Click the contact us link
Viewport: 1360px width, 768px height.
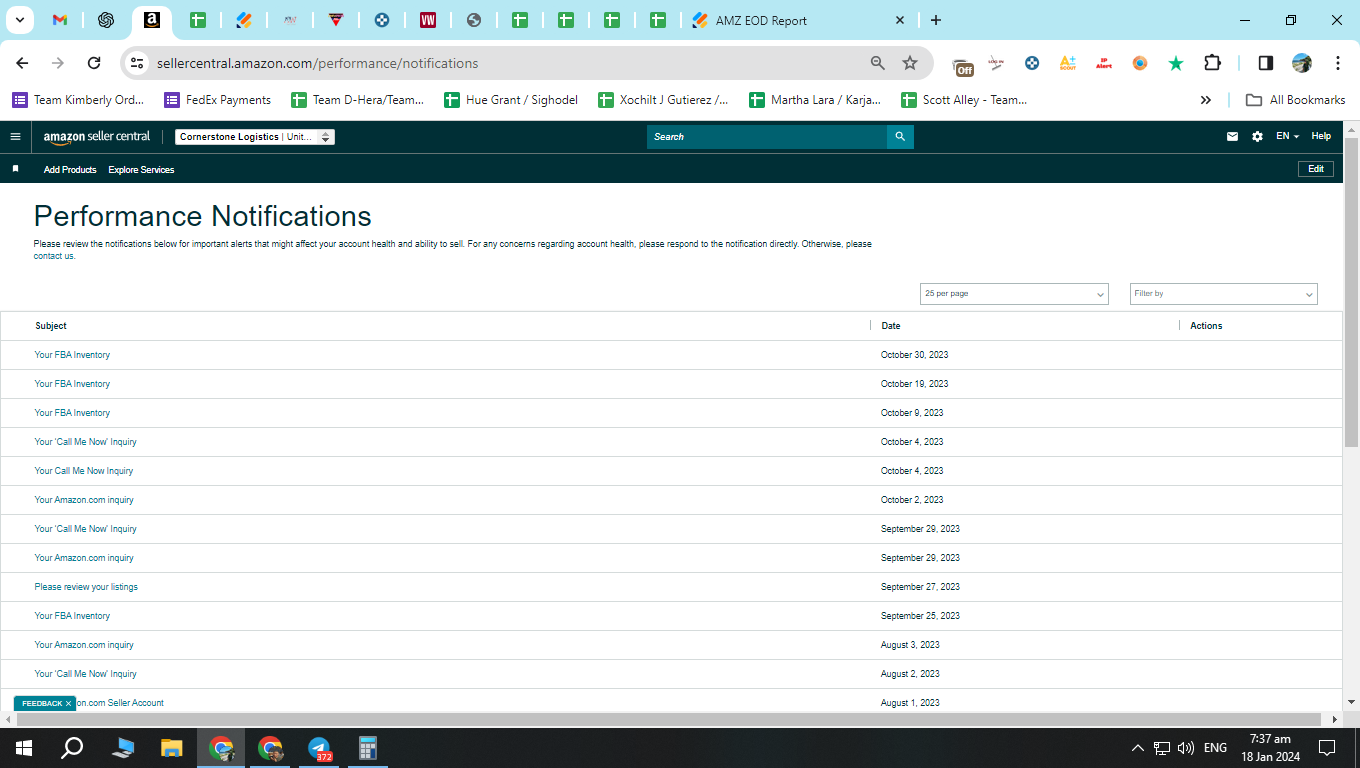click(54, 256)
